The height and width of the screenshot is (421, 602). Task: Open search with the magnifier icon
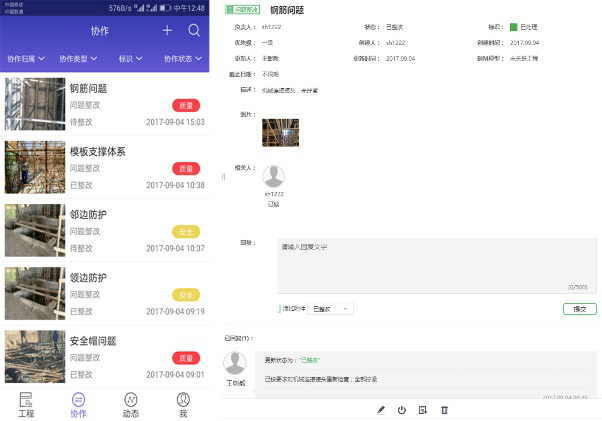click(x=194, y=30)
